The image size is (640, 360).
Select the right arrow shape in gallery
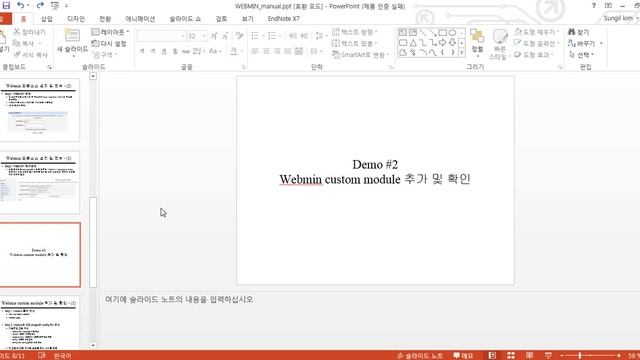click(442, 42)
